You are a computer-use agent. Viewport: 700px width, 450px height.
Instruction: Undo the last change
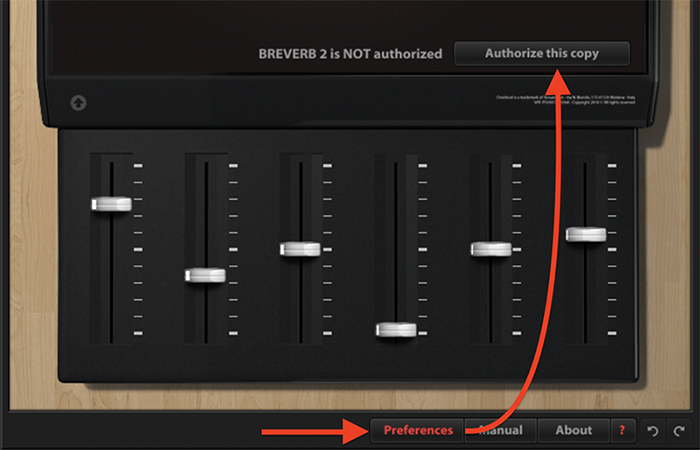click(653, 430)
